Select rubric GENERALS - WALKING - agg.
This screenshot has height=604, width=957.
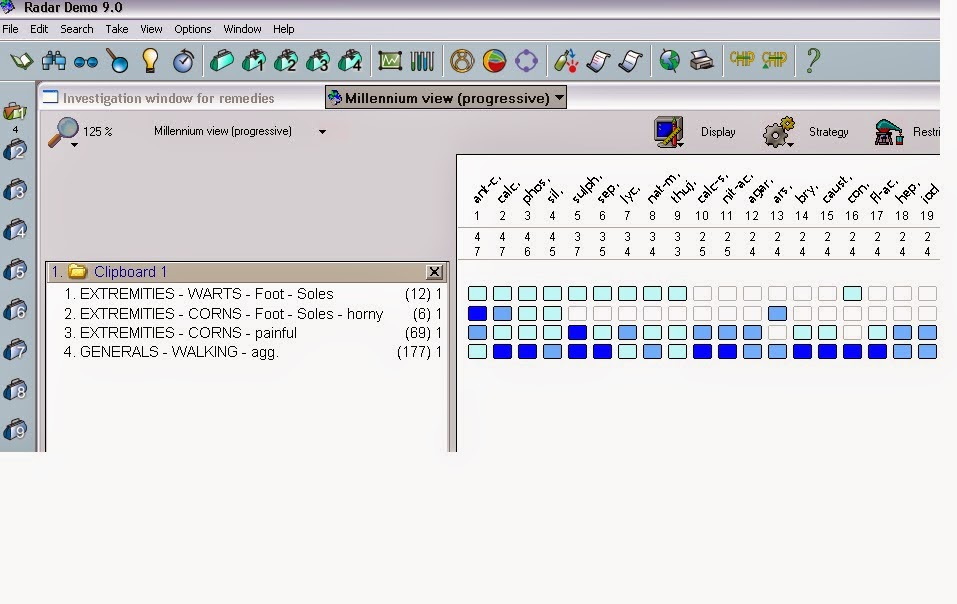click(179, 352)
